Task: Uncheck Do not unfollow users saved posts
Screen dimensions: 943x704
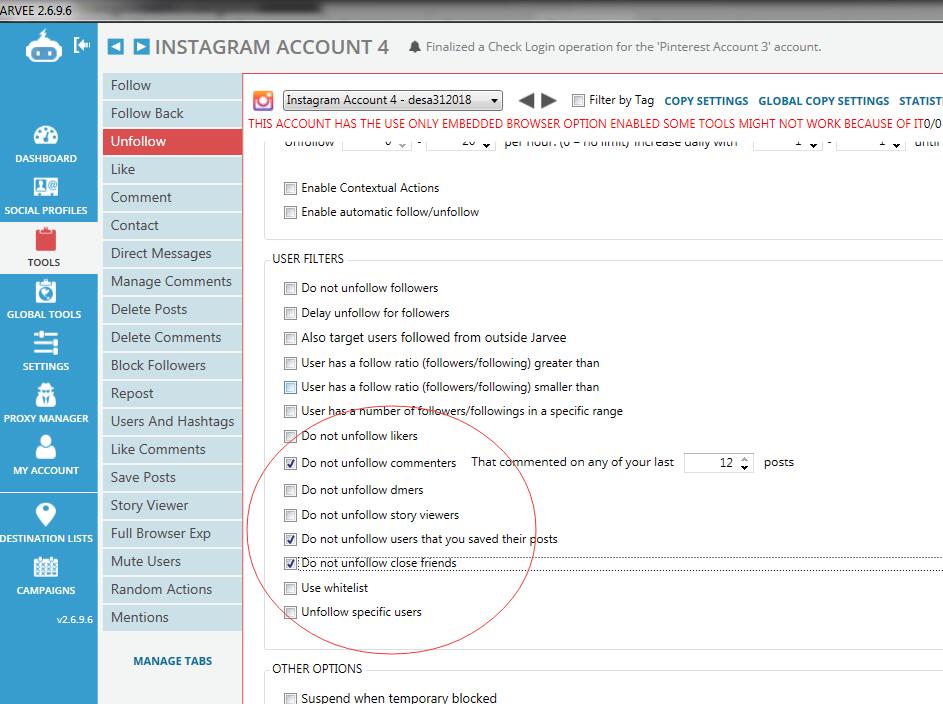Action: (290, 539)
